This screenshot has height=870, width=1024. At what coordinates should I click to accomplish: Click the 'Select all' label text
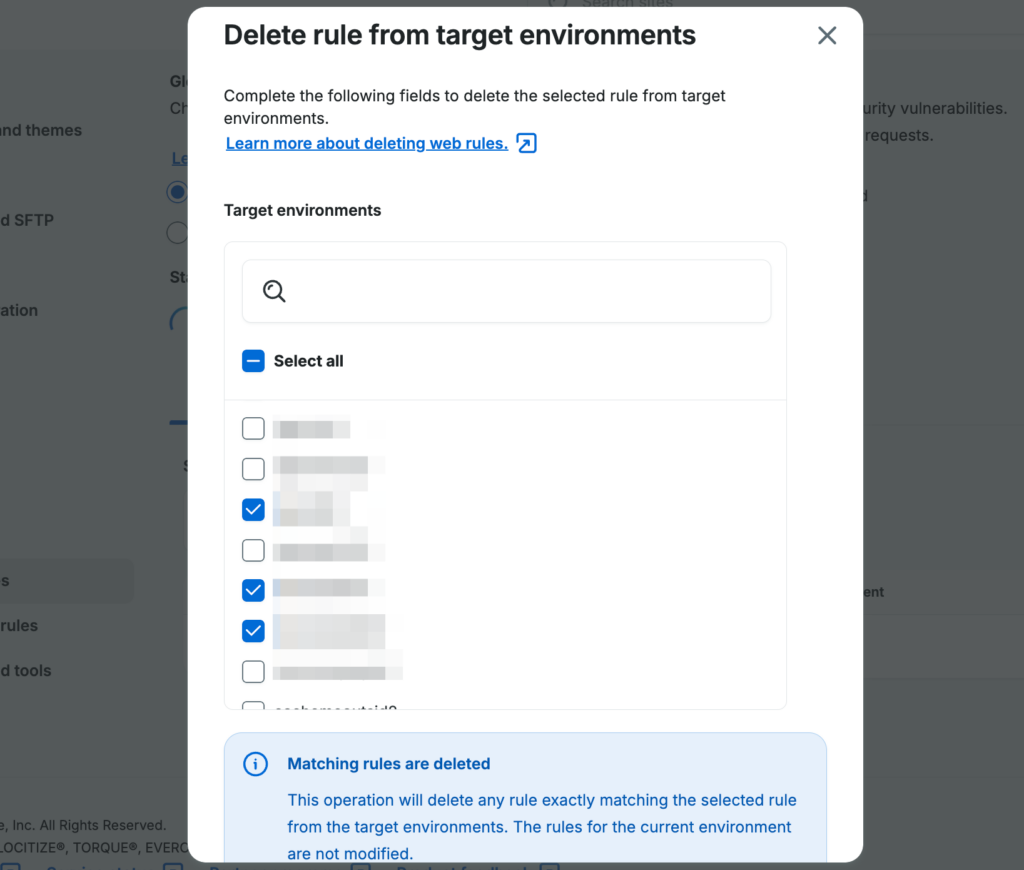click(308, 361)
